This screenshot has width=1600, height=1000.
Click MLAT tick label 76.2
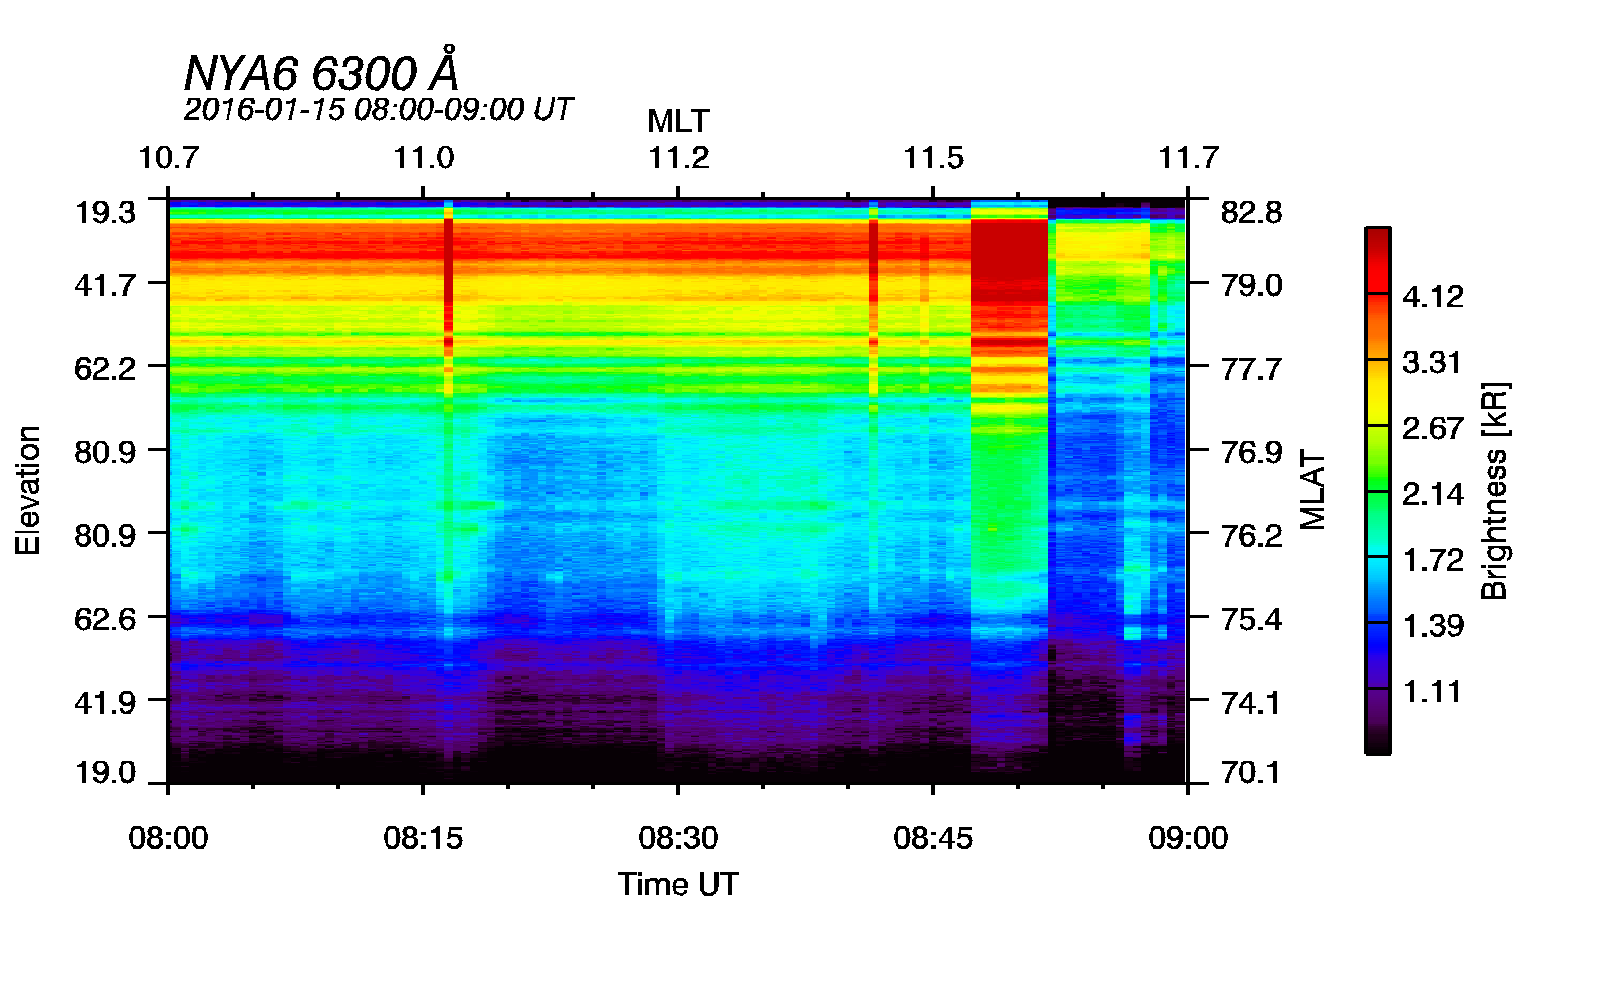coord(1251,535)
